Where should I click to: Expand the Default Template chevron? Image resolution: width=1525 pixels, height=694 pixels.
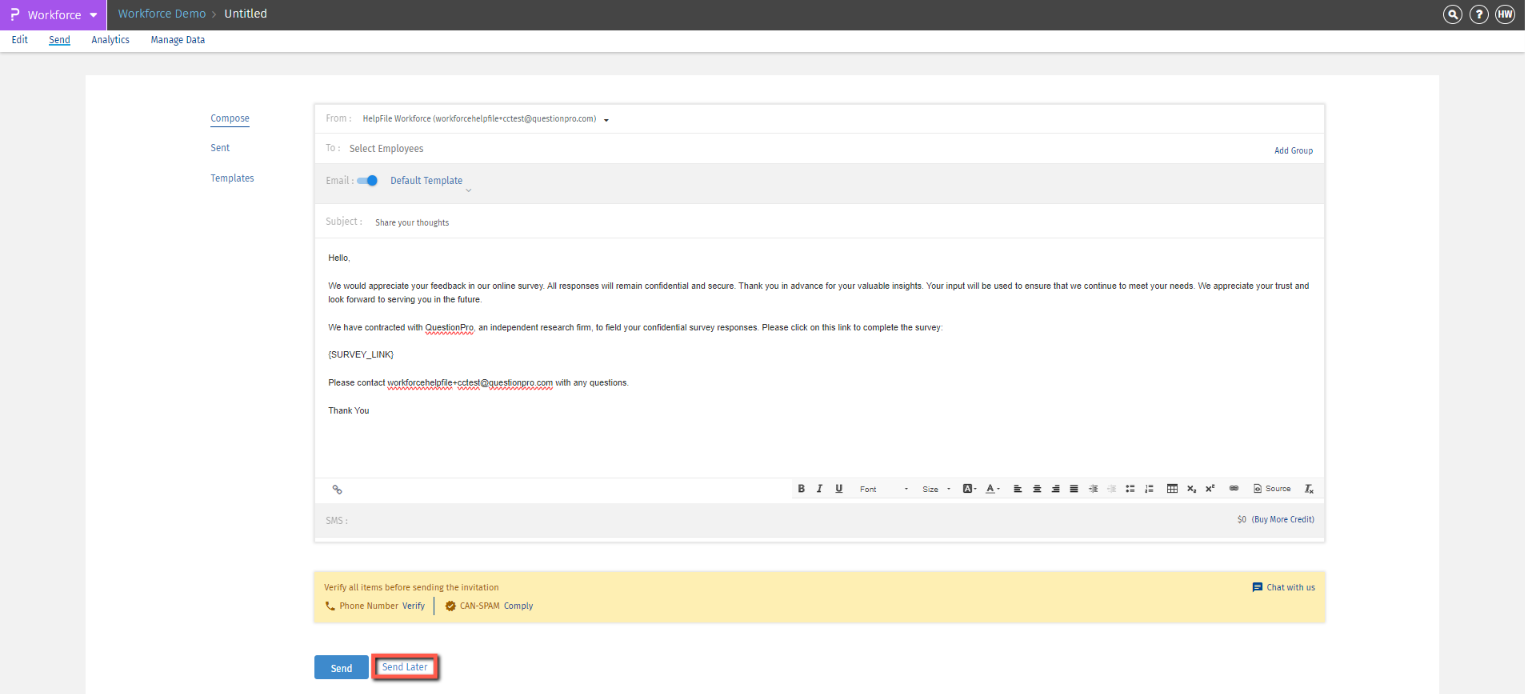[468, 190]
